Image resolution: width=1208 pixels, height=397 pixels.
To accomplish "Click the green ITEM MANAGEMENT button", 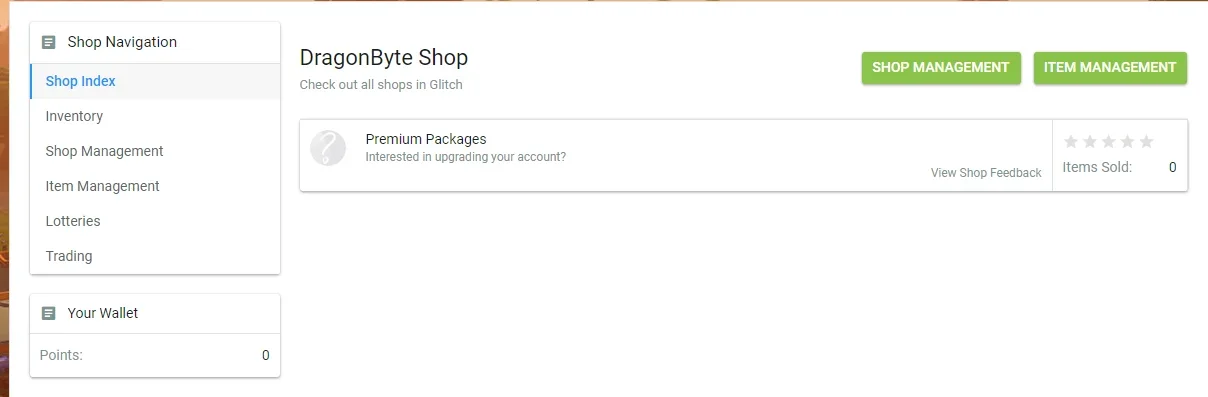I will (x=1110, y=68).
